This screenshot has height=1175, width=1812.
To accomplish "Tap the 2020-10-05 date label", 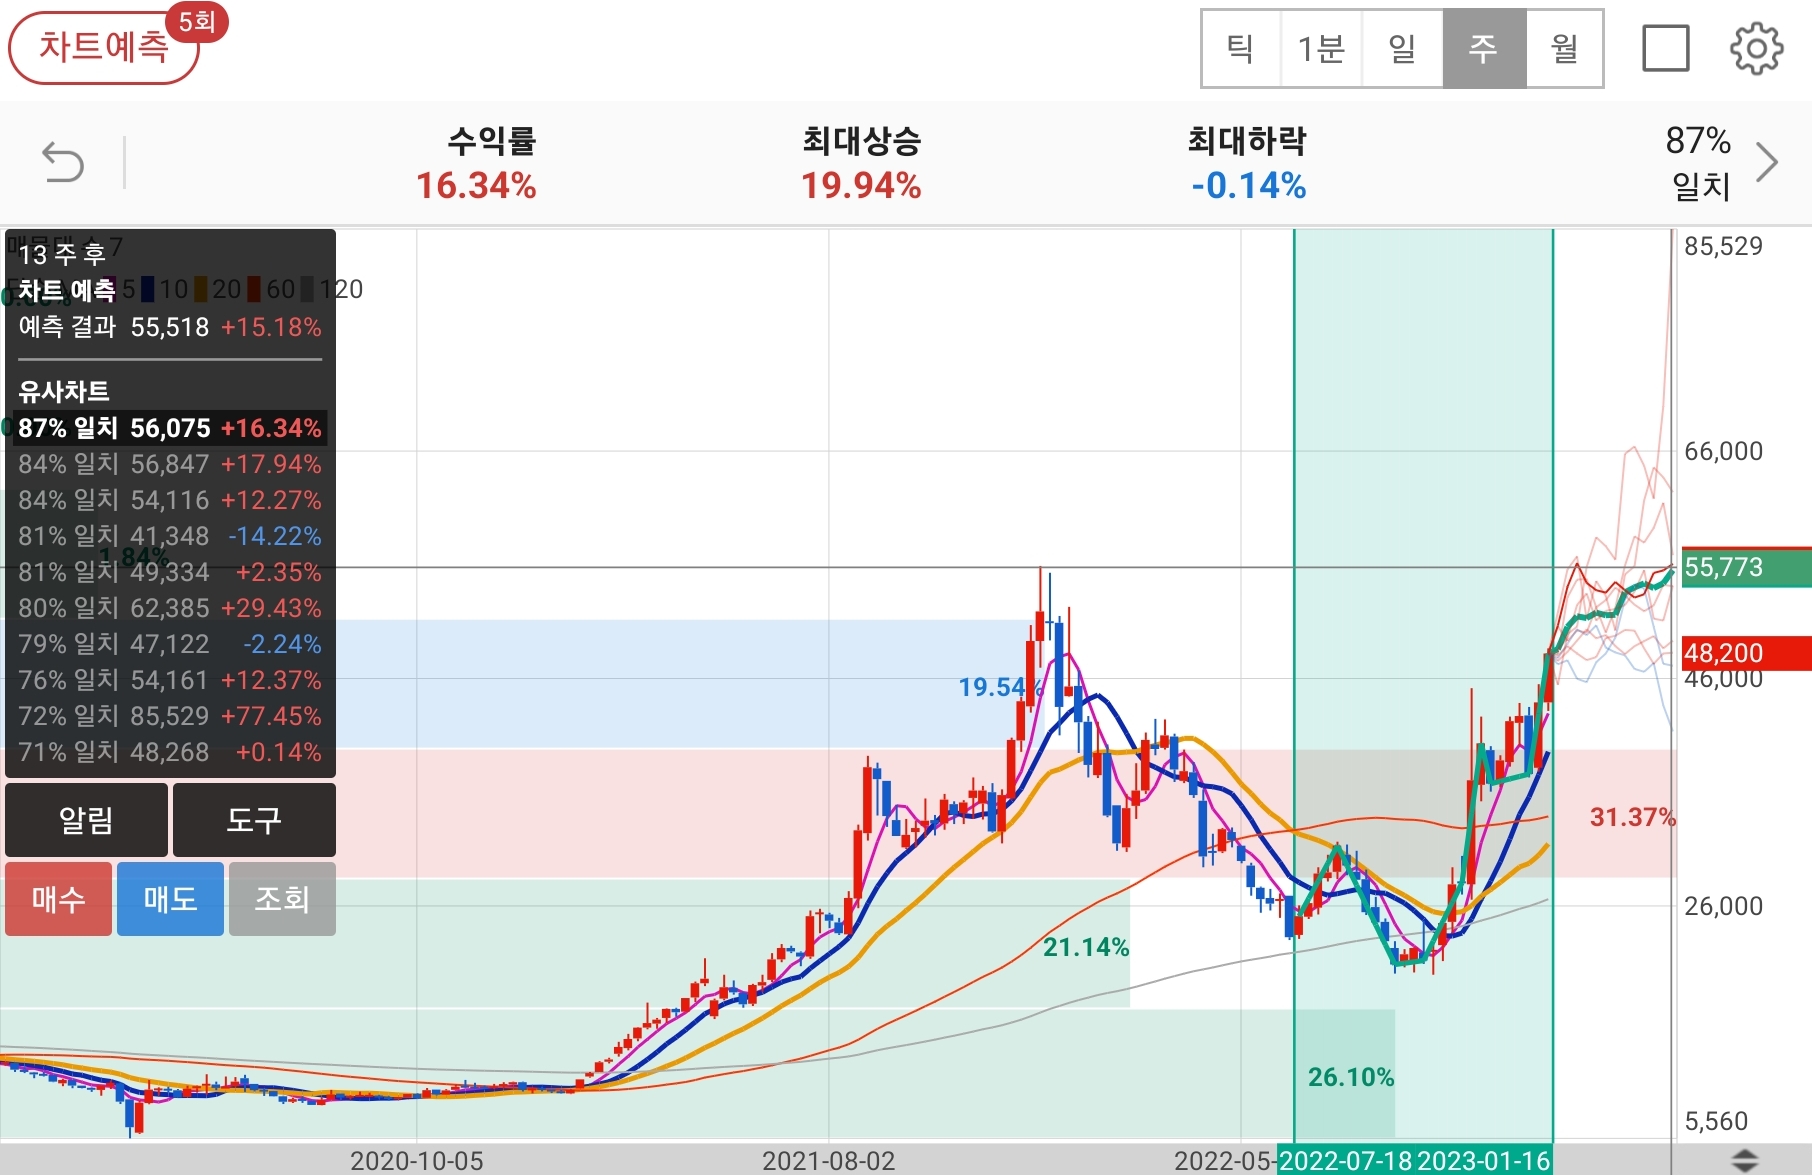I will (x=416, y=1161).
